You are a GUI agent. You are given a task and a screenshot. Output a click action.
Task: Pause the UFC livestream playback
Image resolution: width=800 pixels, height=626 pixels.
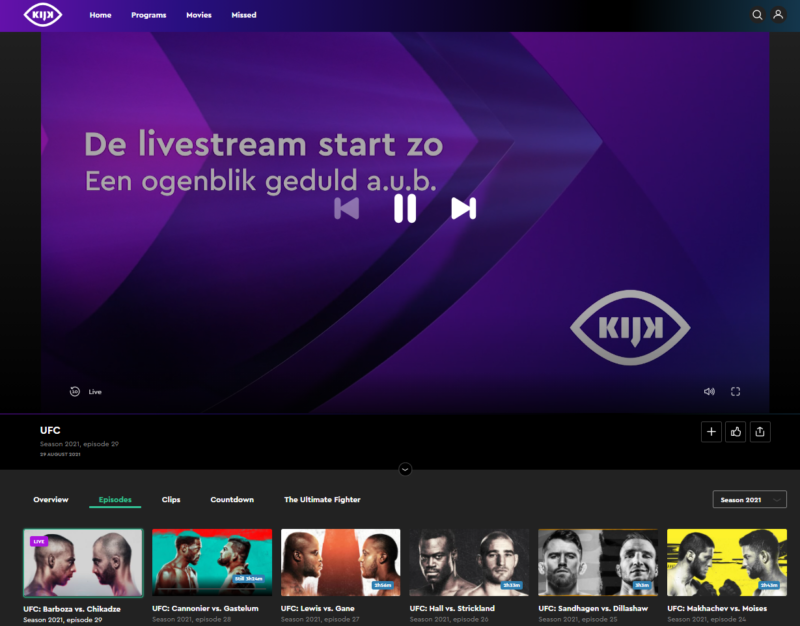pos(404,210)
